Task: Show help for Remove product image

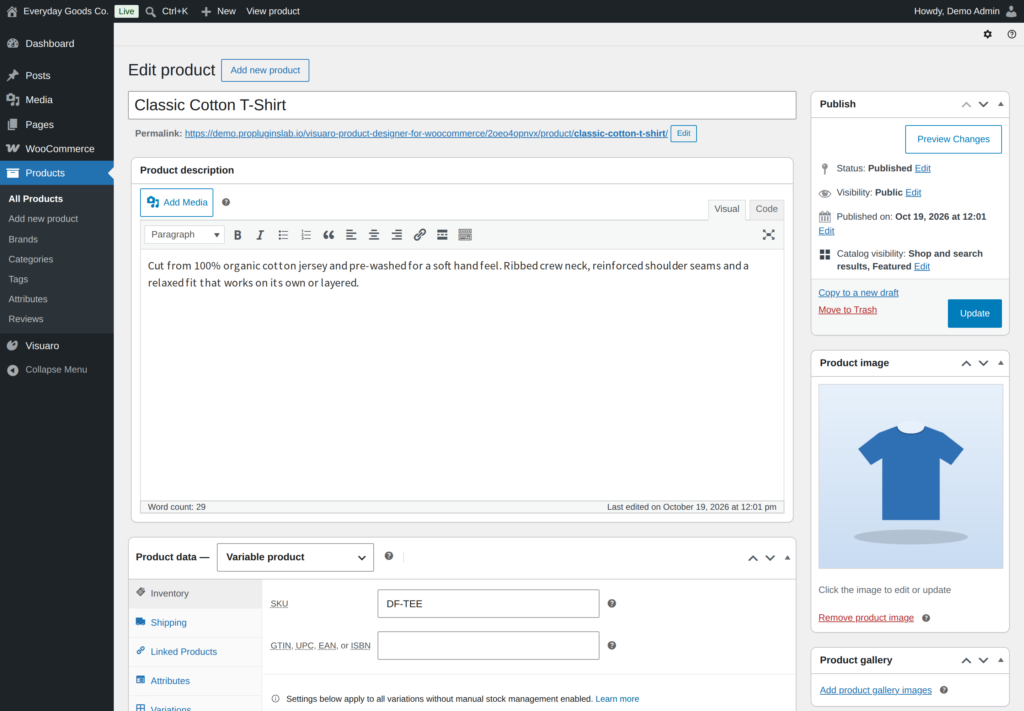Action: [926, 618]
